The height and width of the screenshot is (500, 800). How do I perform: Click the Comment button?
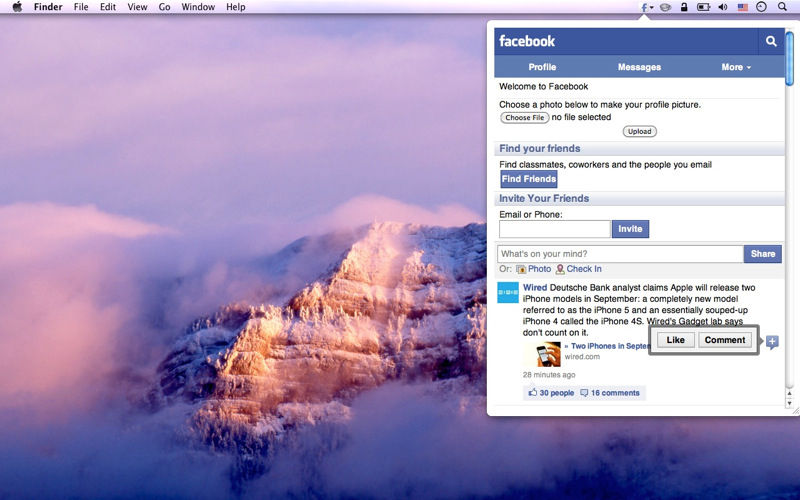tap(724, 340)
